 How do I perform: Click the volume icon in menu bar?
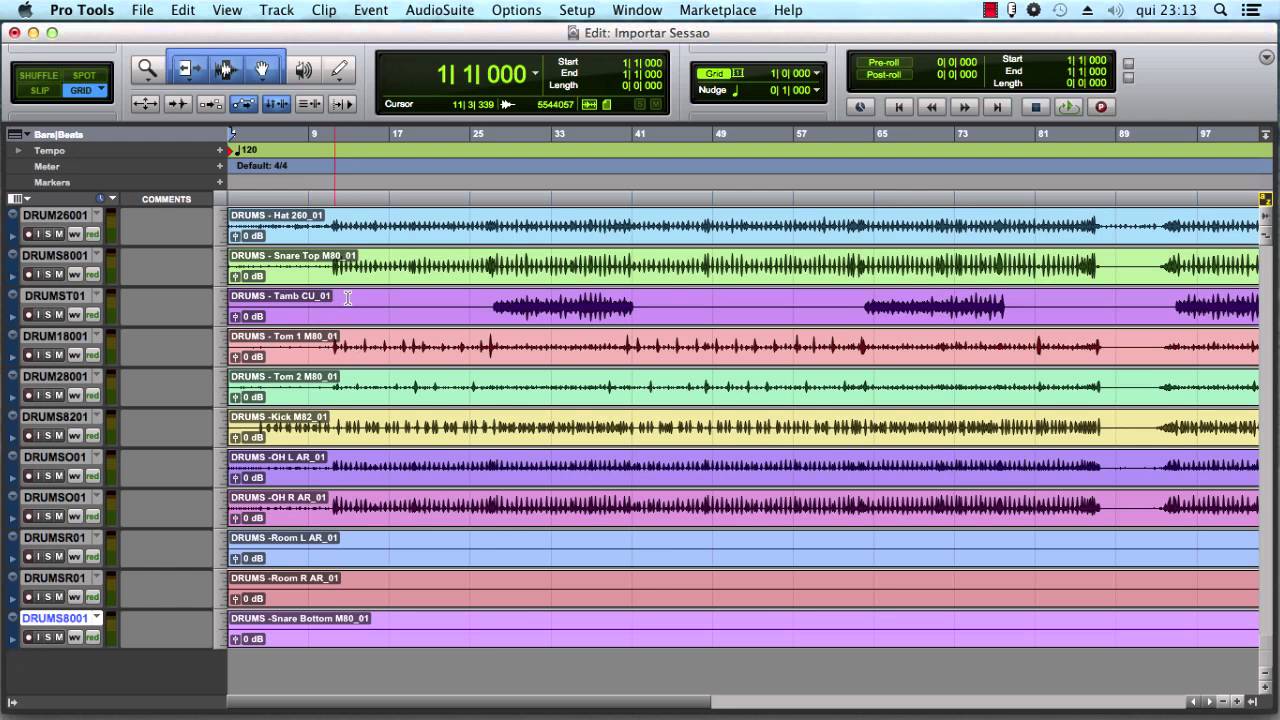point(1115,10)
